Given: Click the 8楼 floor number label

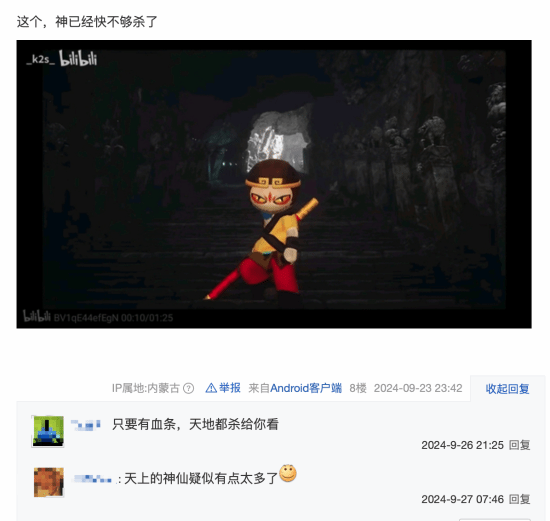Looking at the screenshot, I should [x=358, y=388].
